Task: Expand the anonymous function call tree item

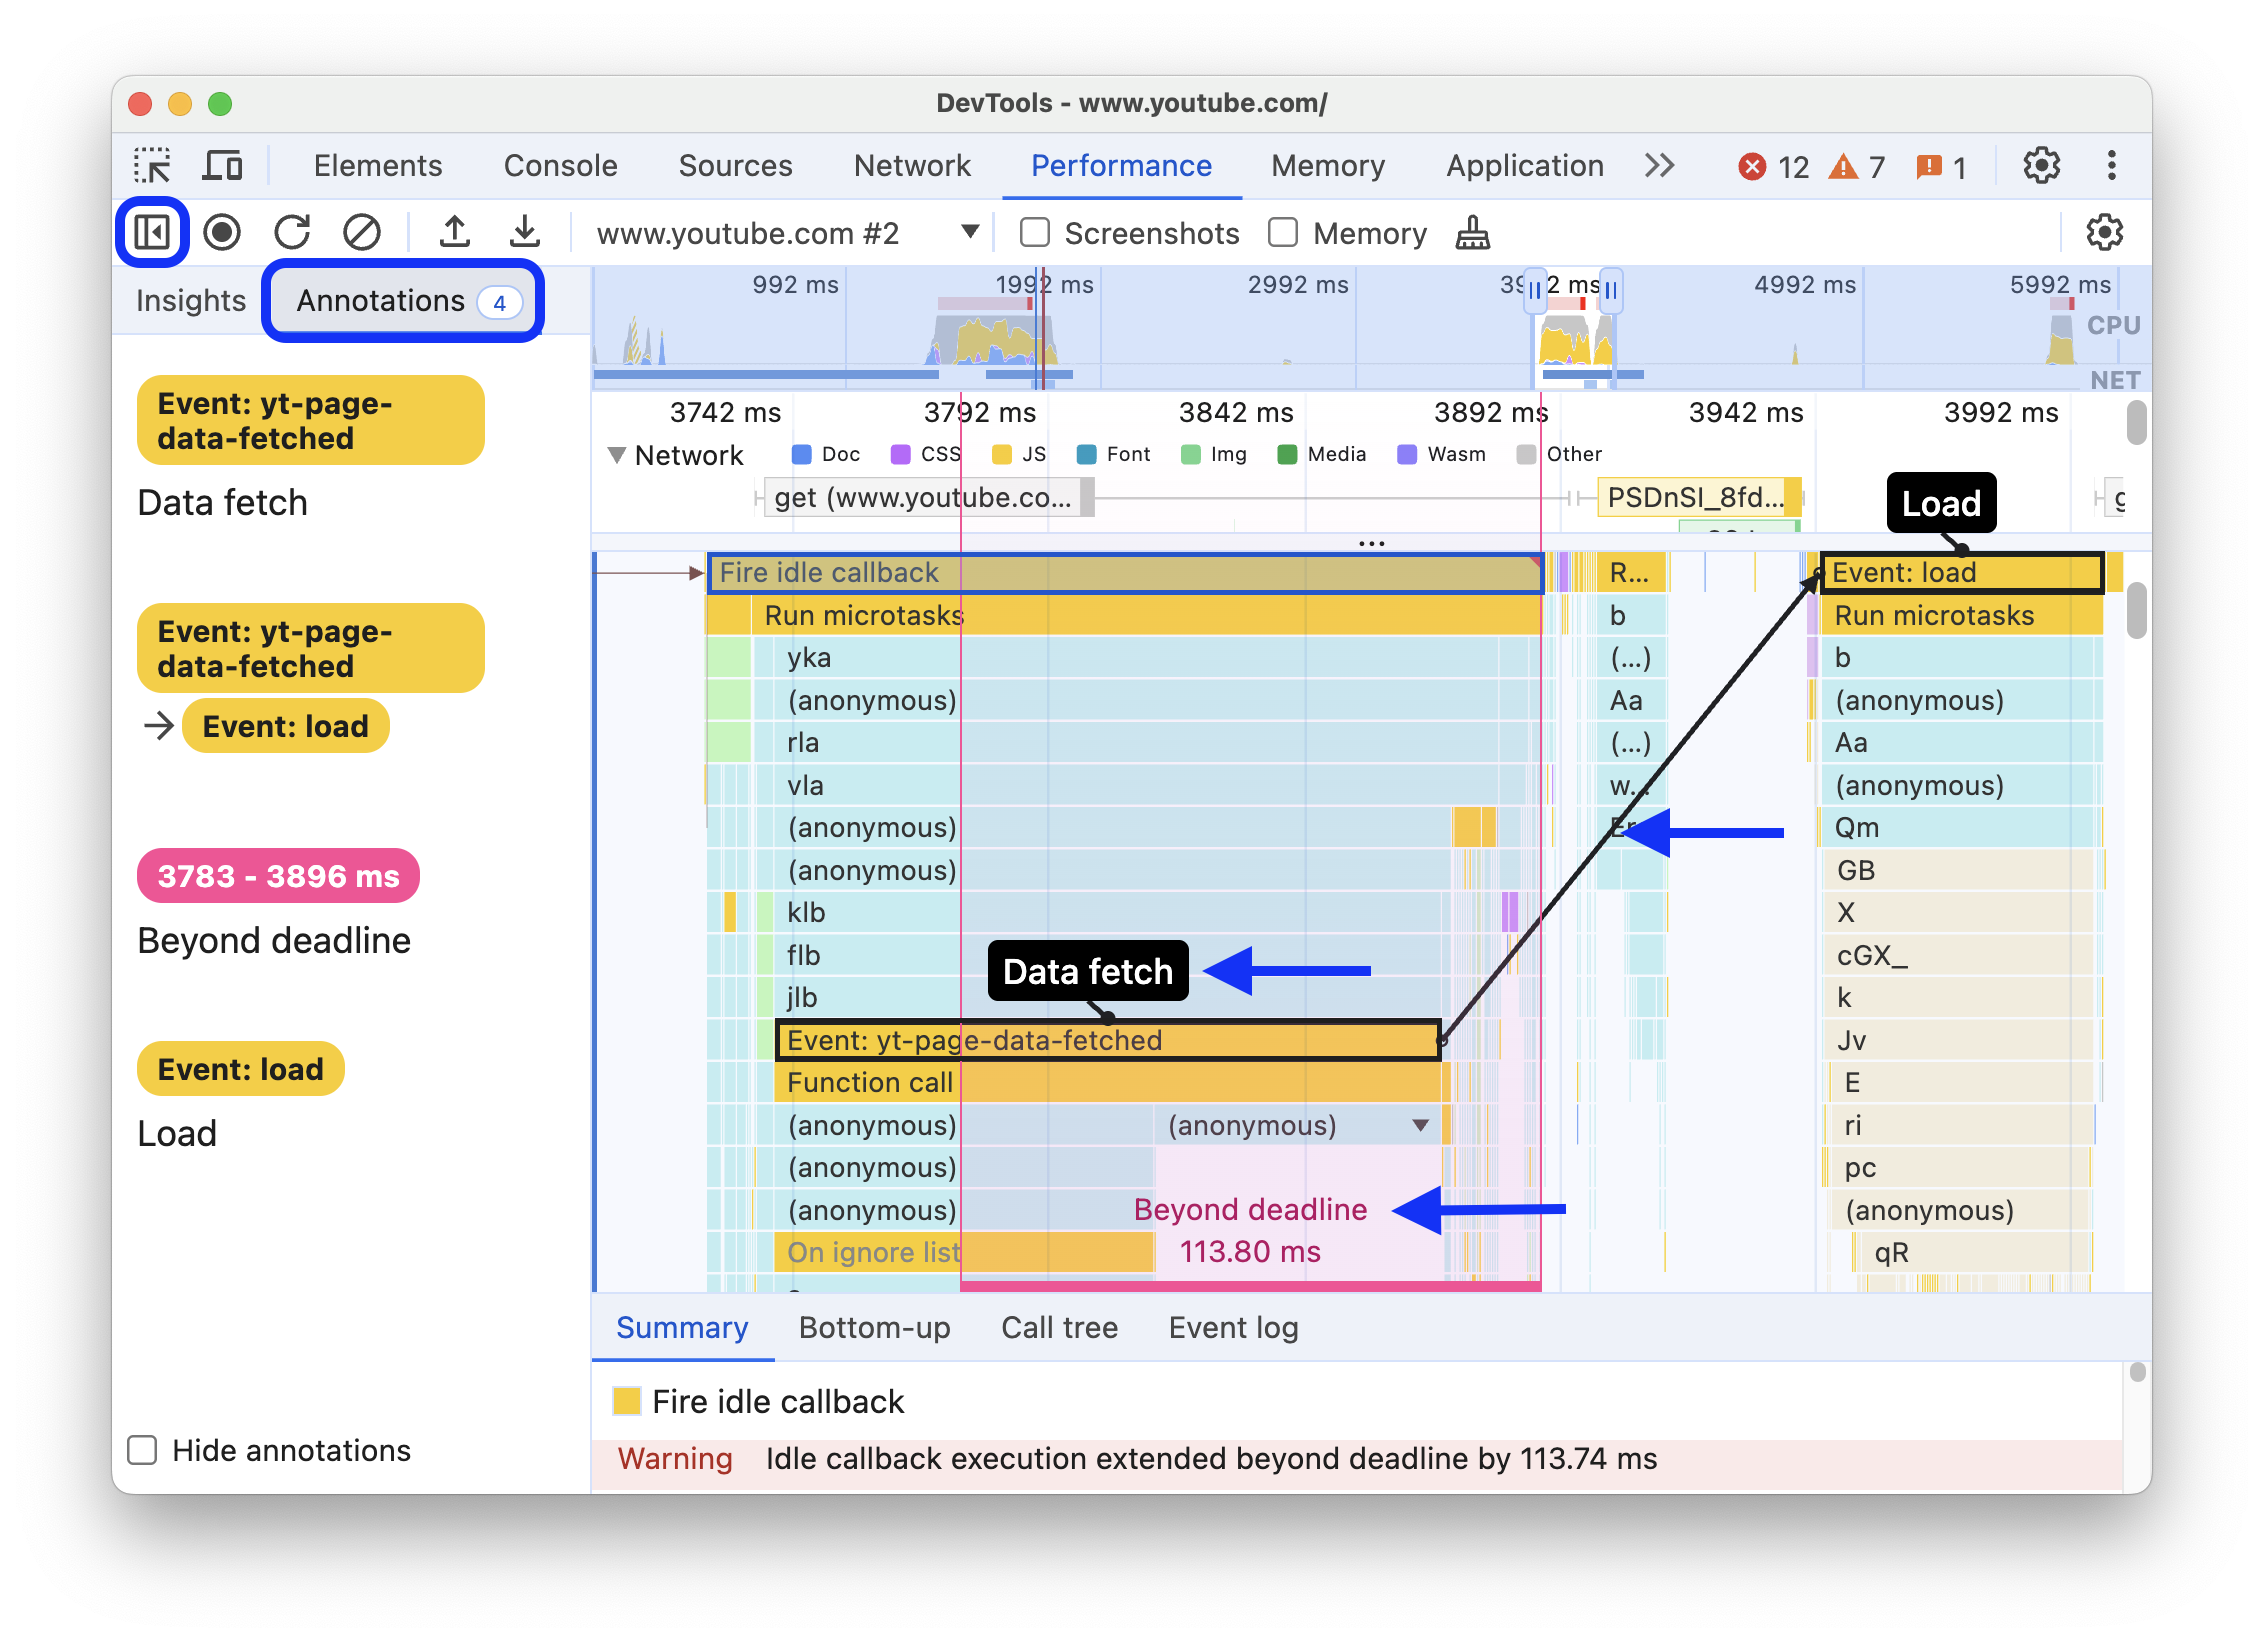Action: [1415, 1123]
